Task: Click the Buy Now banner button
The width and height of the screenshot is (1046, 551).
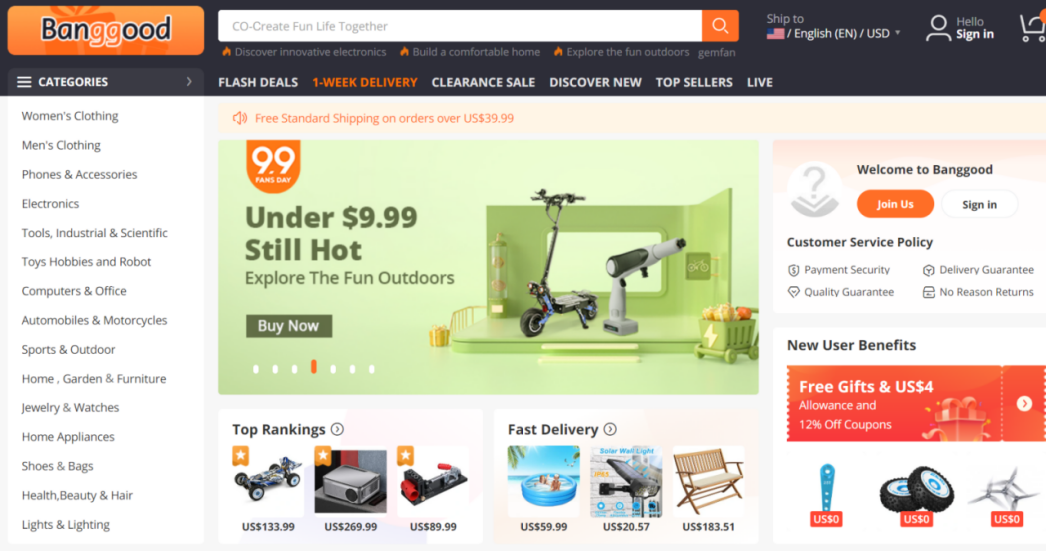Action: (x=289, y=326)
